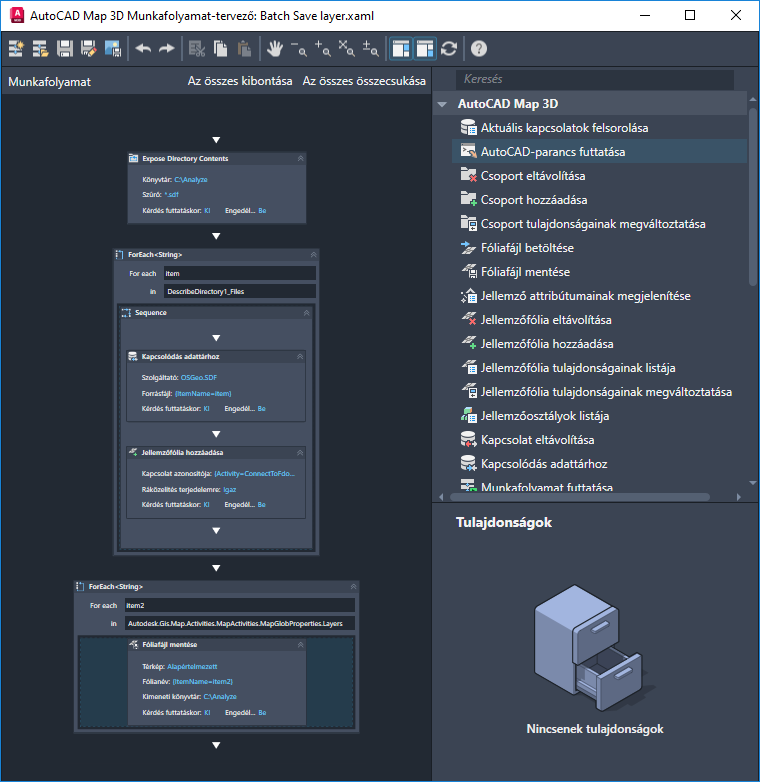Paste the copied activity
The width and height of the screenshot is (760, 782).
(x=244, y=49)
